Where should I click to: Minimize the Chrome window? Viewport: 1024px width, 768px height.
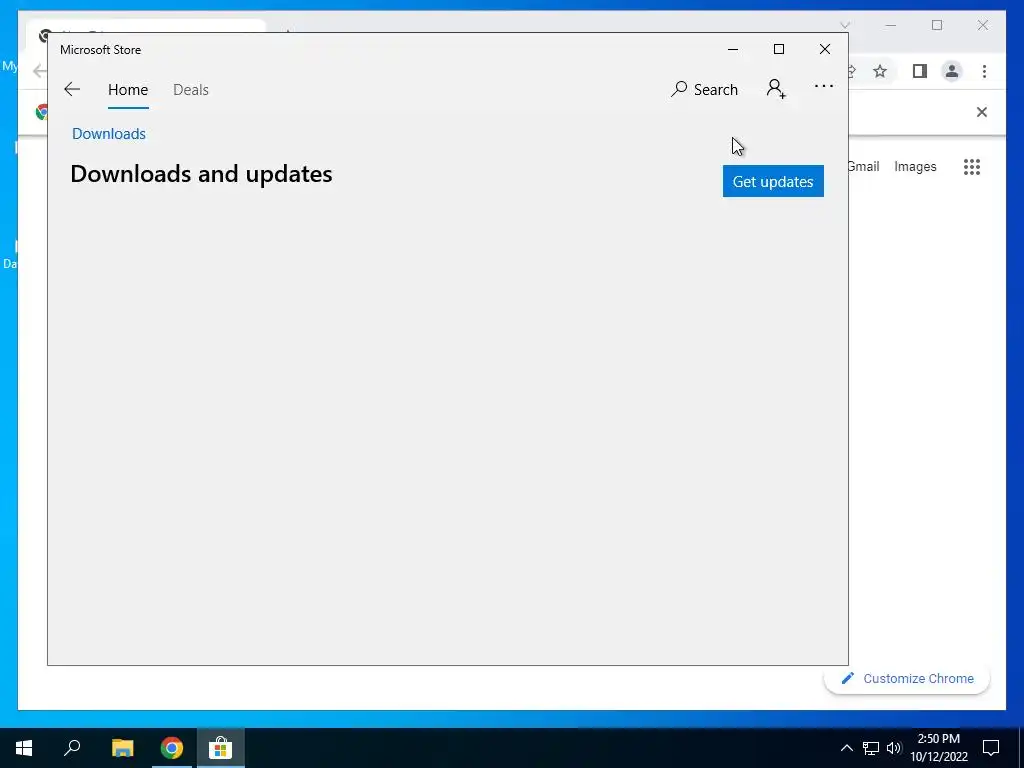[x=891, y=25]
